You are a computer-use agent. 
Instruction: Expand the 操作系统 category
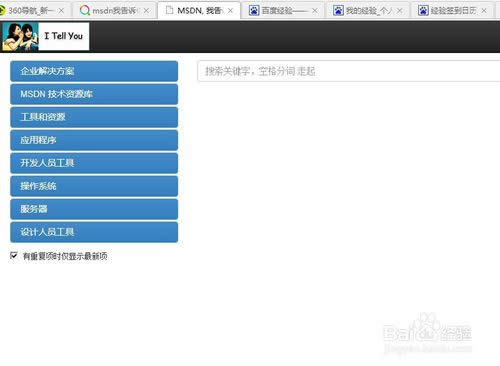point(94,186)
